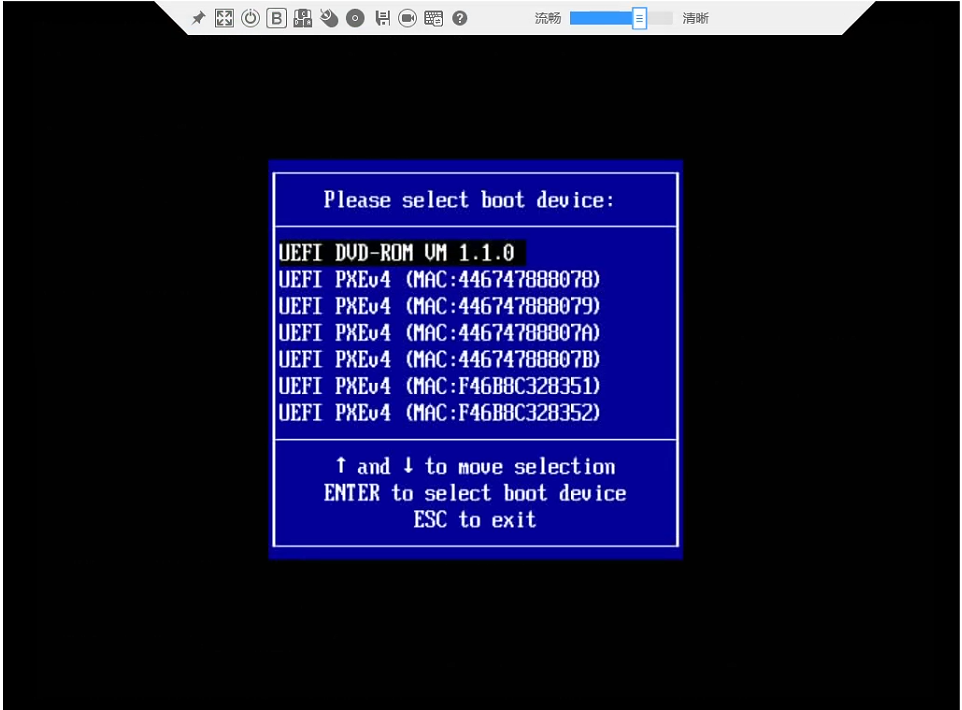
Task: Click the 'ESC to exit' hint text
Action: (x=475, y=520)
